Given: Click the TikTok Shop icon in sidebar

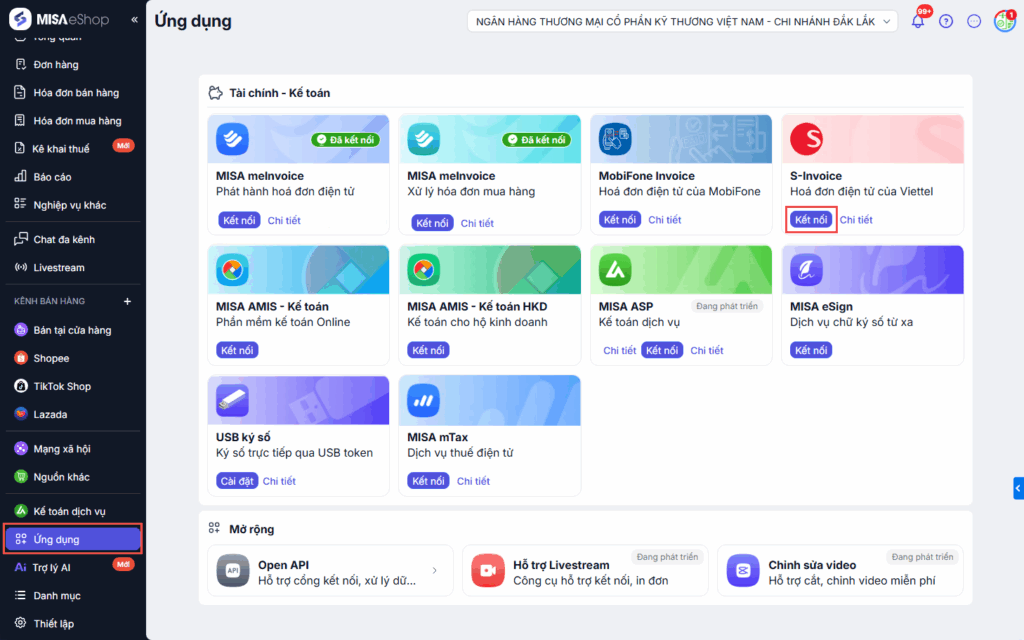Looking at the screenshot, I should 21,386.
